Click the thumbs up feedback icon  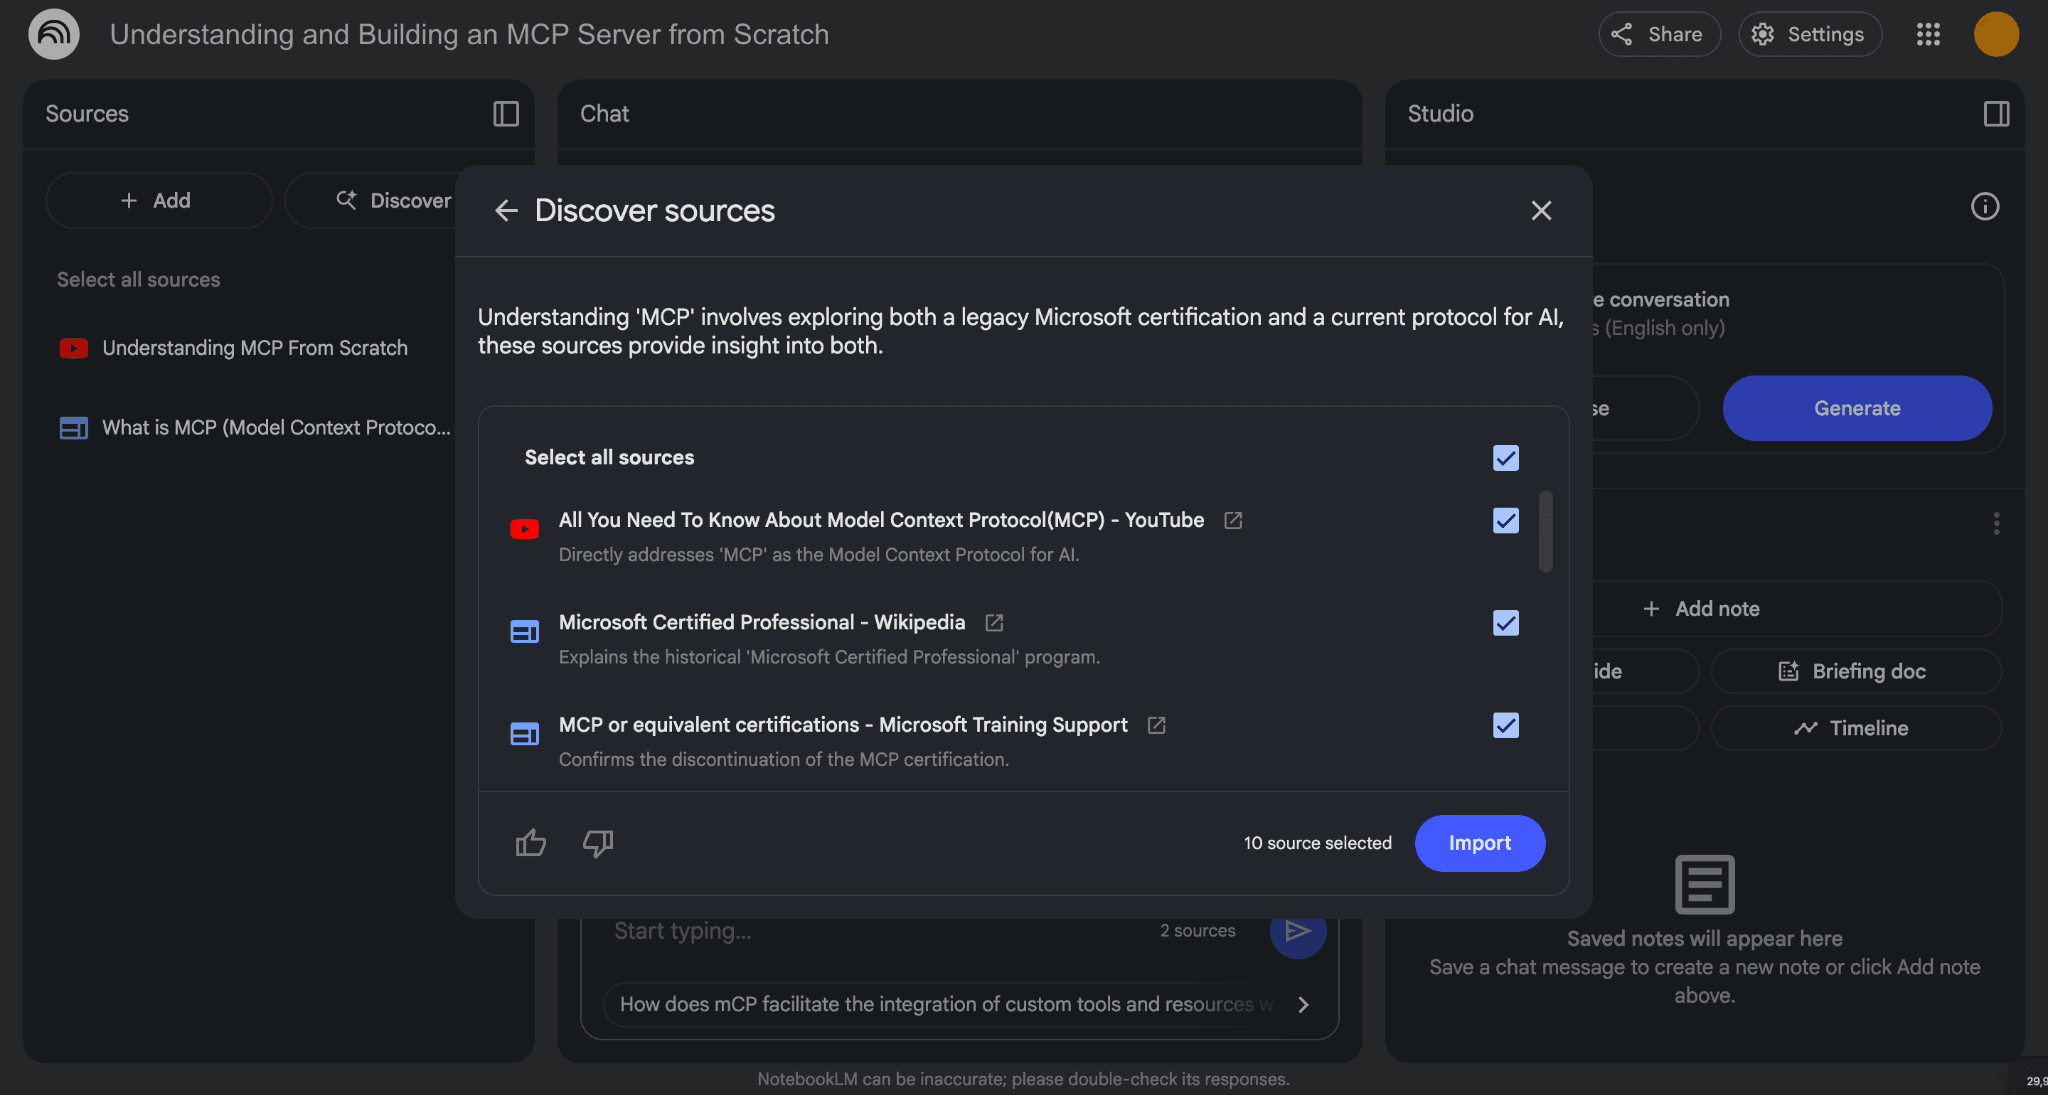530,843
